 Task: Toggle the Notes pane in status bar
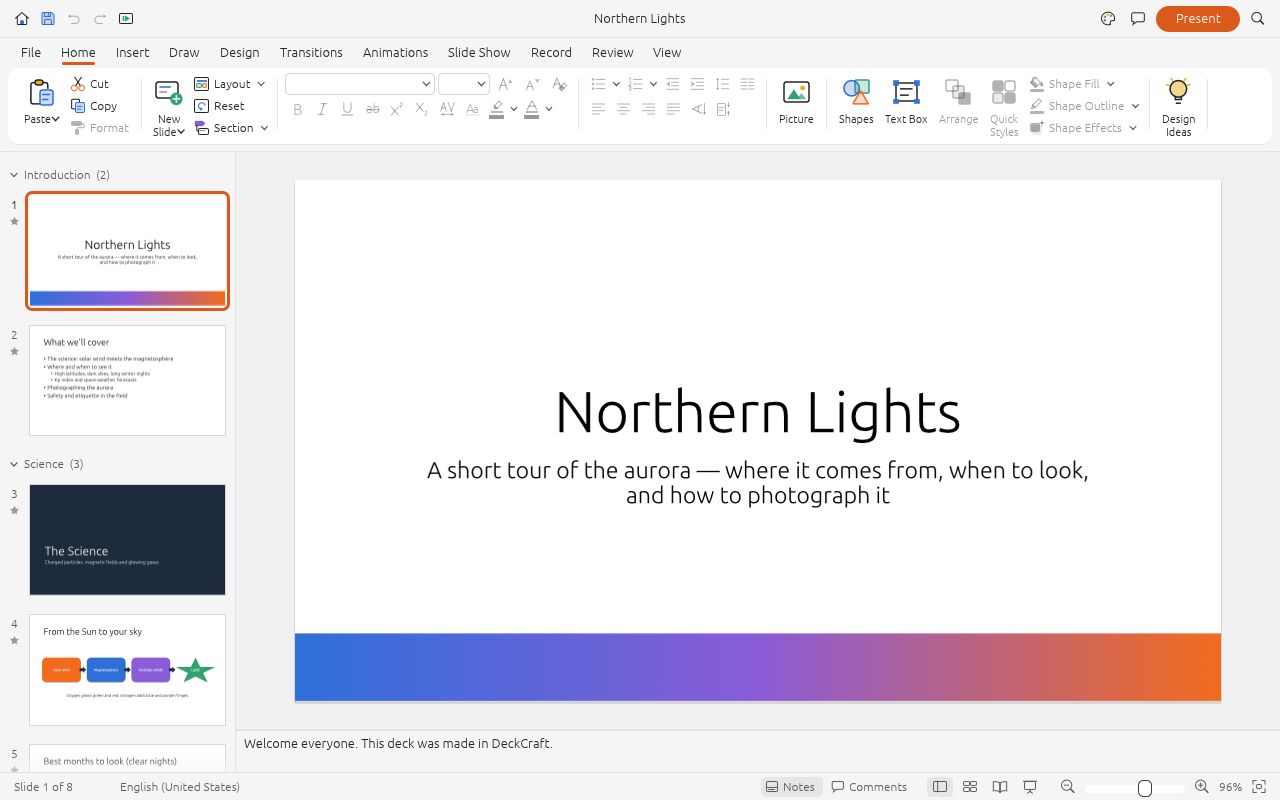790,787
